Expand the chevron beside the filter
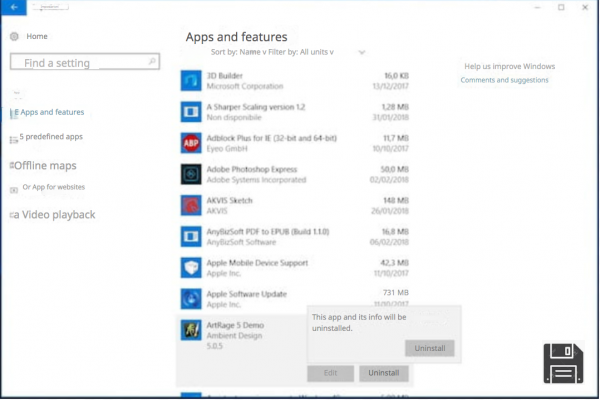The image size is (600, 400). tap(362, 52)
